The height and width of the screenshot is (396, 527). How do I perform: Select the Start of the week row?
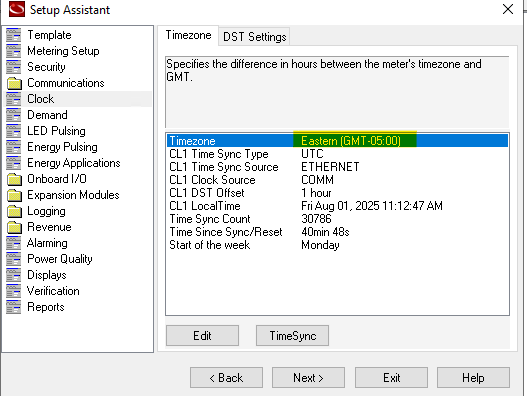pos(337,245)
